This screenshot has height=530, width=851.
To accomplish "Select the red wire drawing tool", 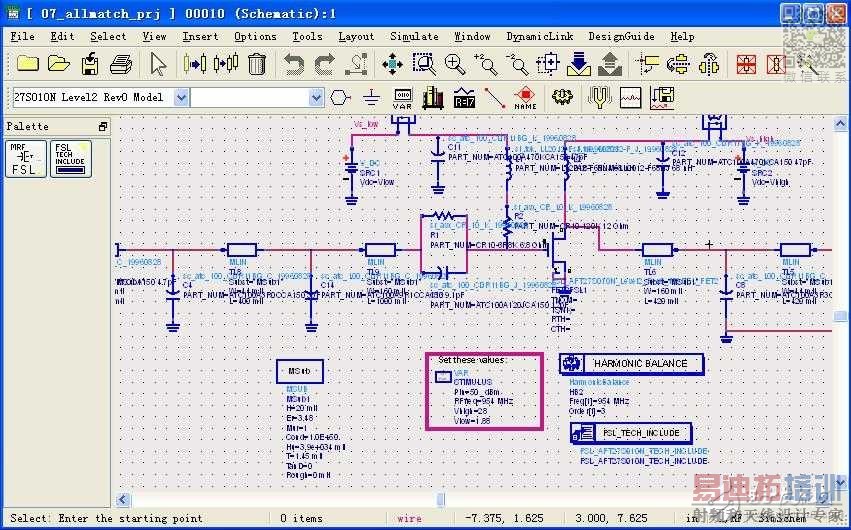I will coord(494,98).
